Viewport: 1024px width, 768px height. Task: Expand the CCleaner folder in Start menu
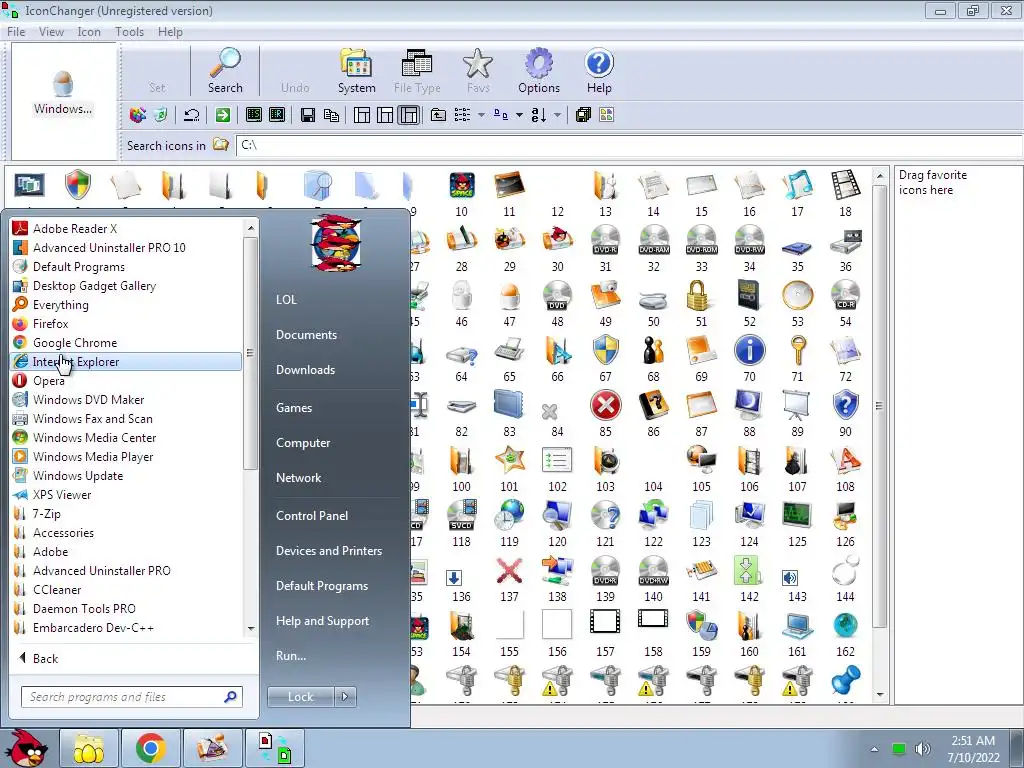(x=57, y=590)
